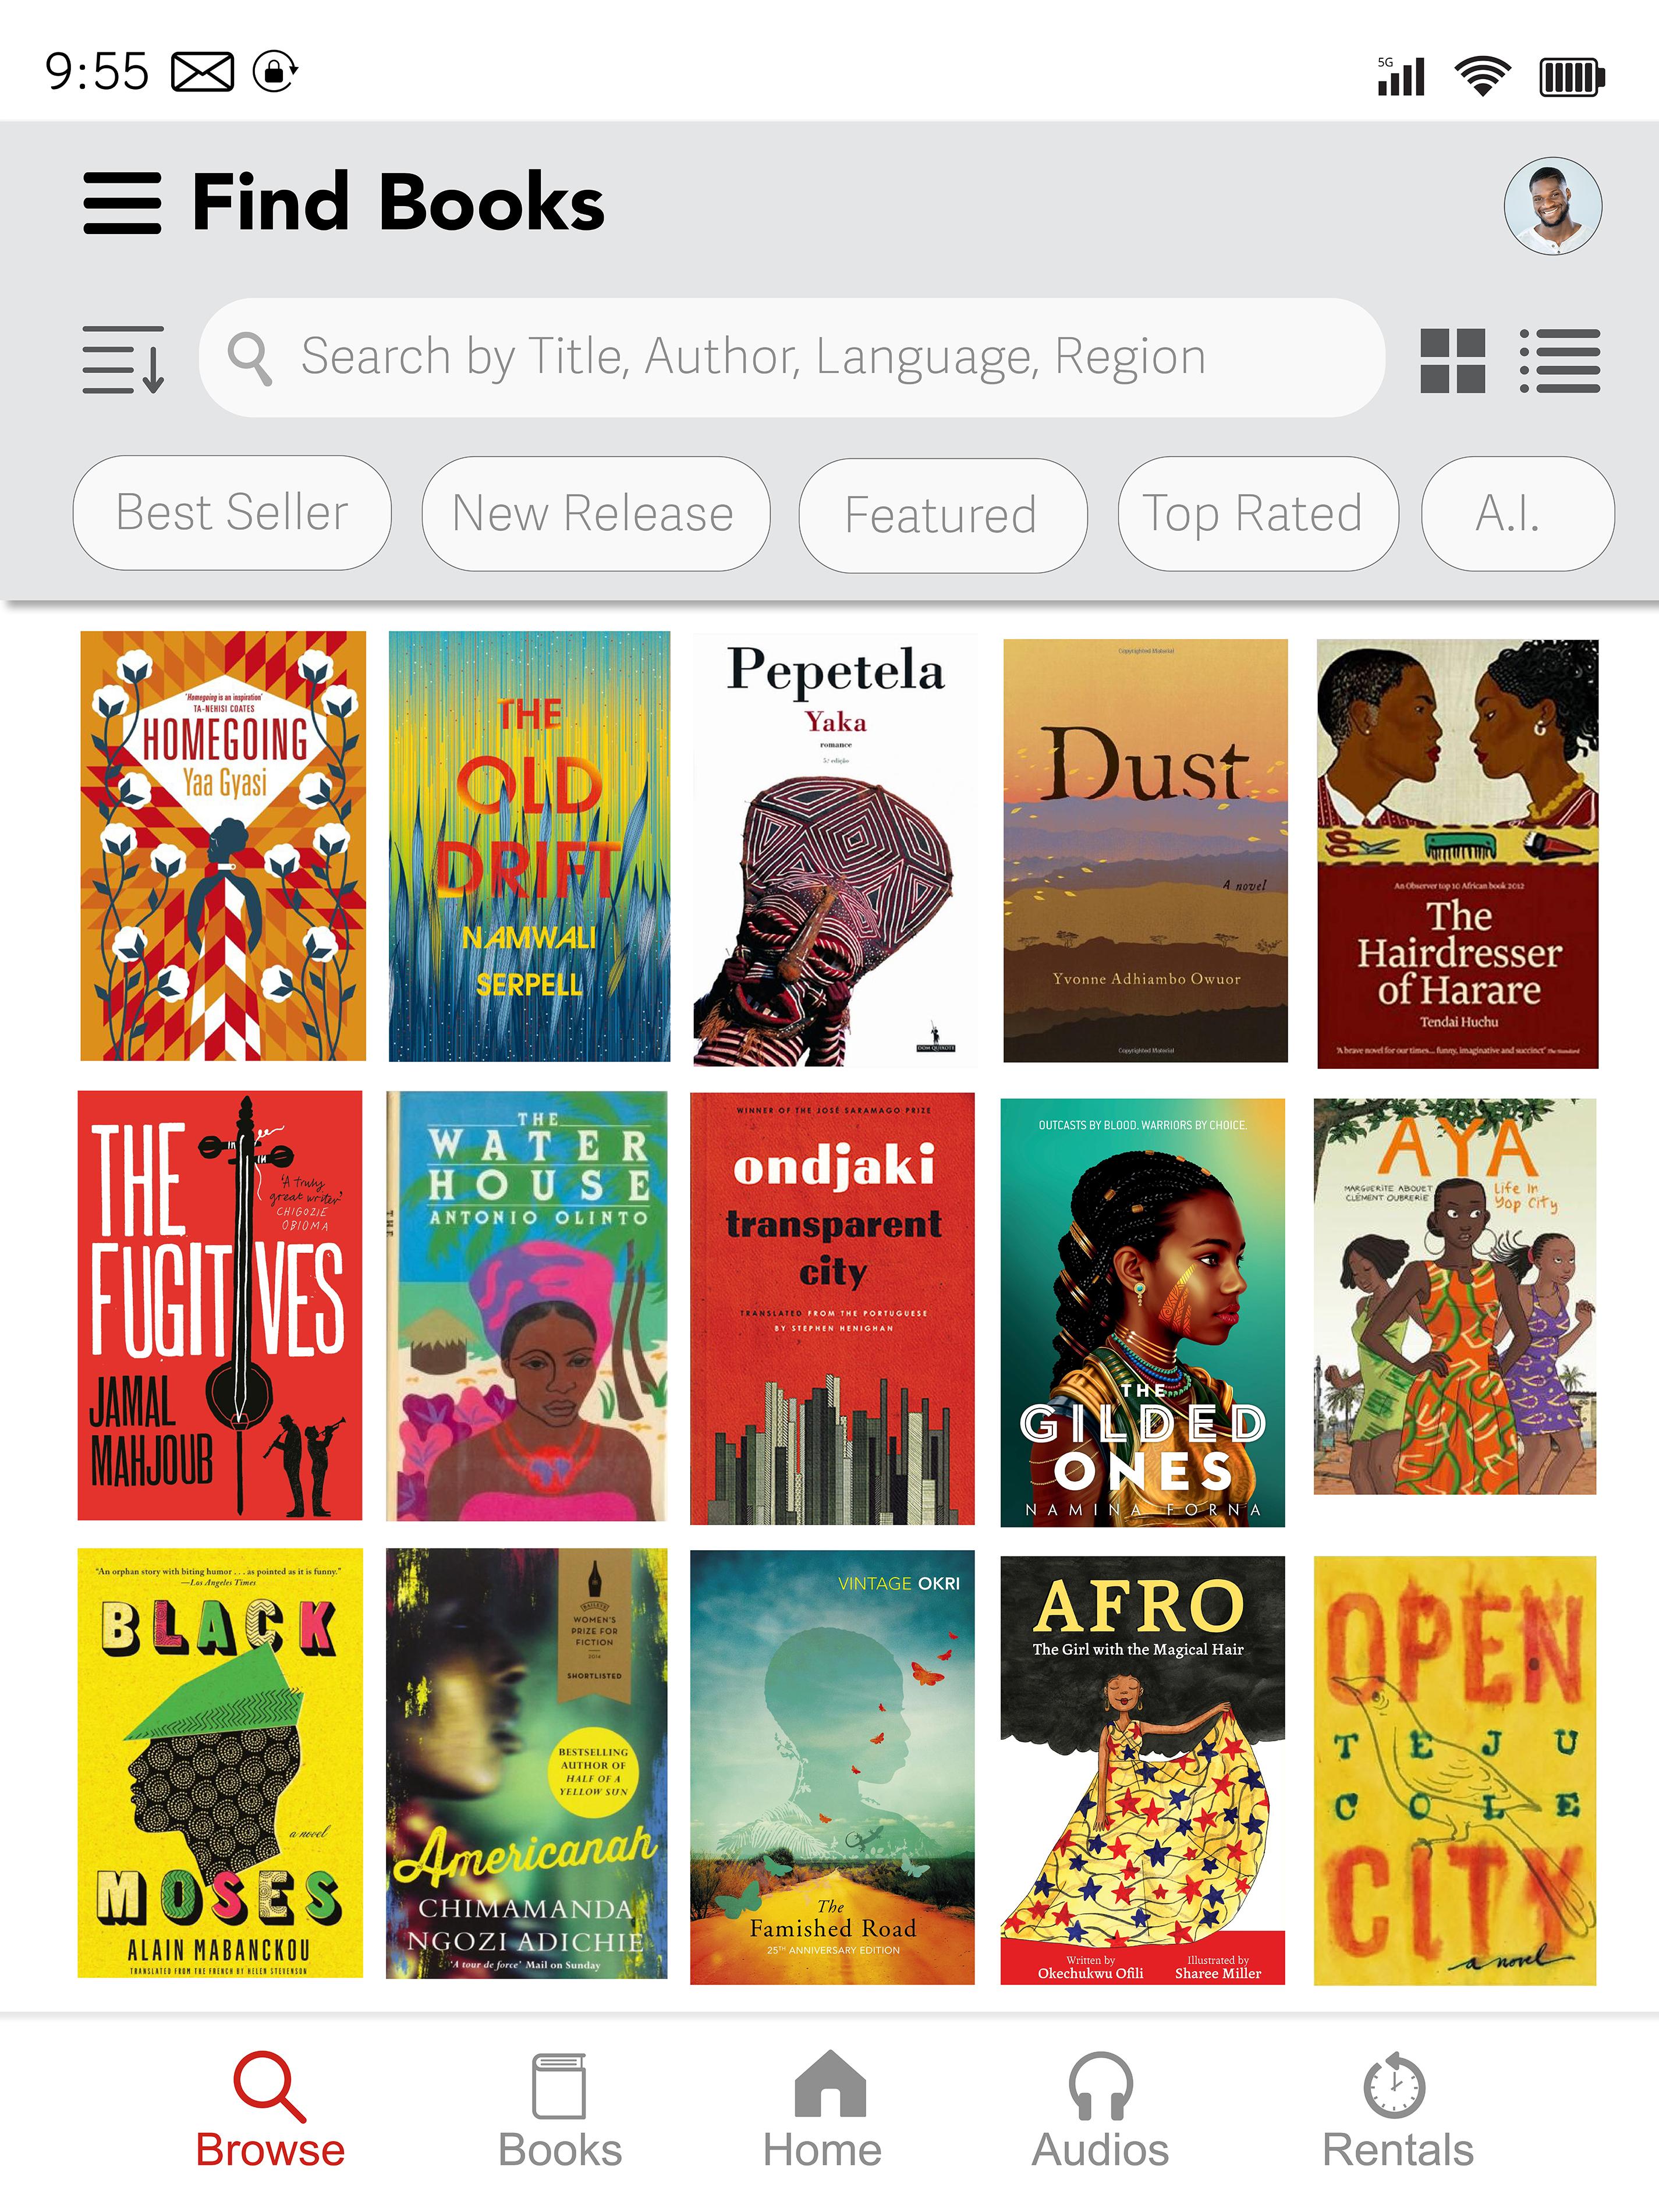Click the search magnifier icon
This screenshot has height=2212, width=1659.
pos(250,358)
